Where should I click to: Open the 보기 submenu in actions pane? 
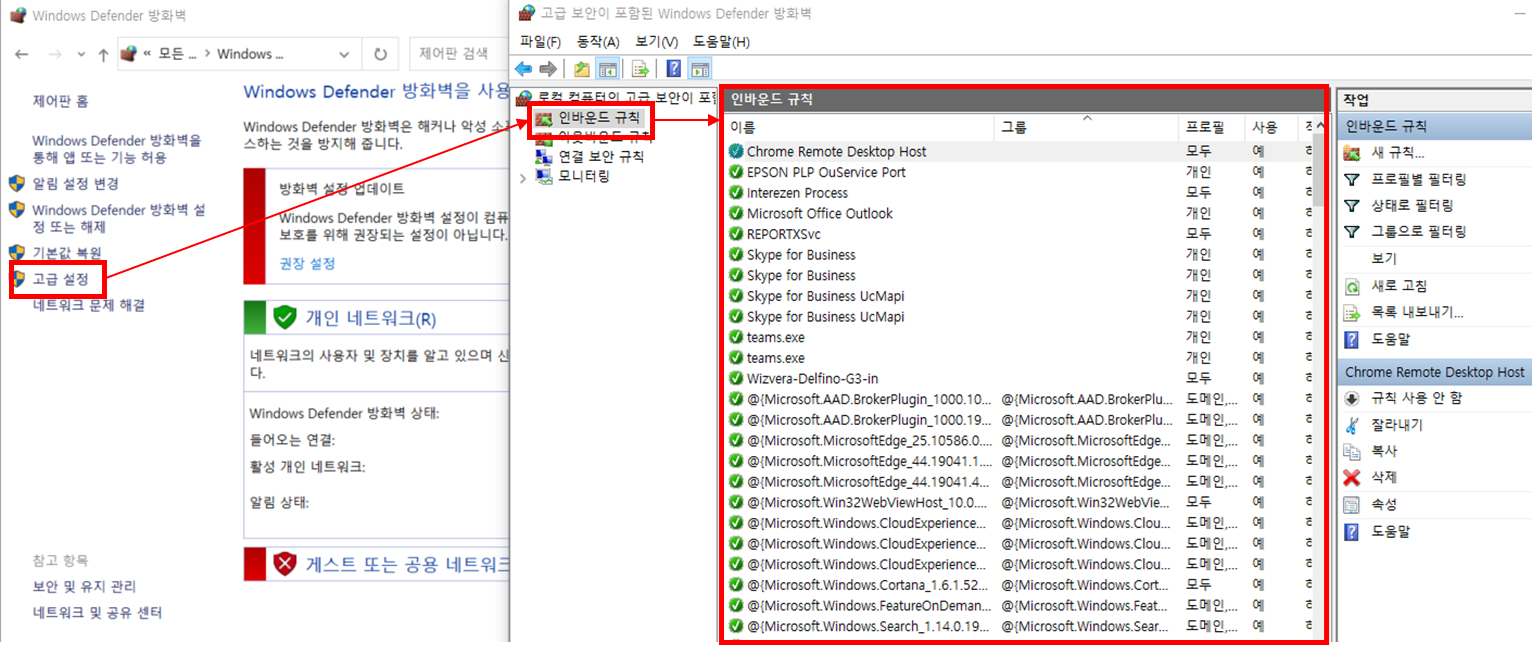(x=1384, y=258)
